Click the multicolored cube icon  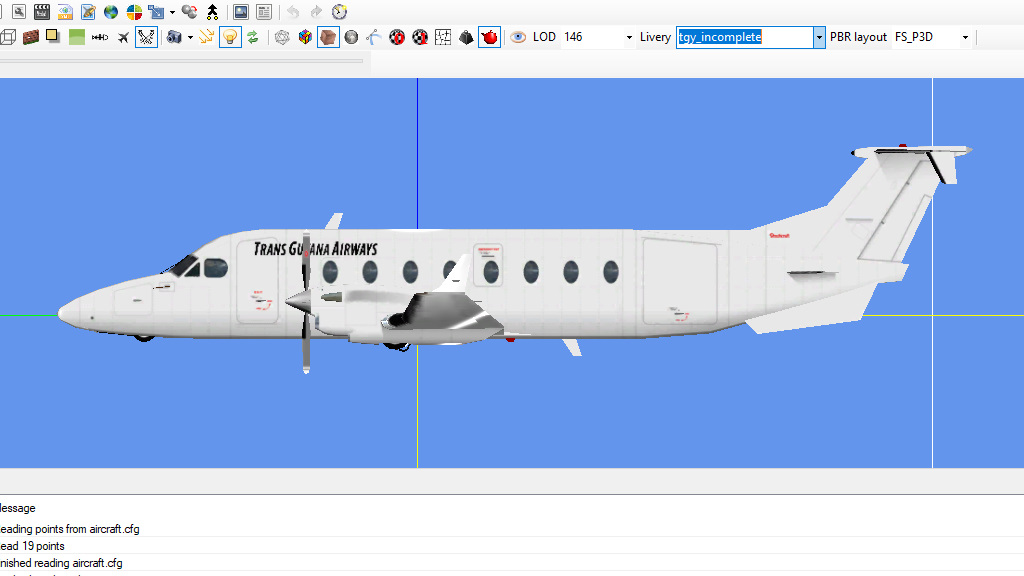(305, 37)
